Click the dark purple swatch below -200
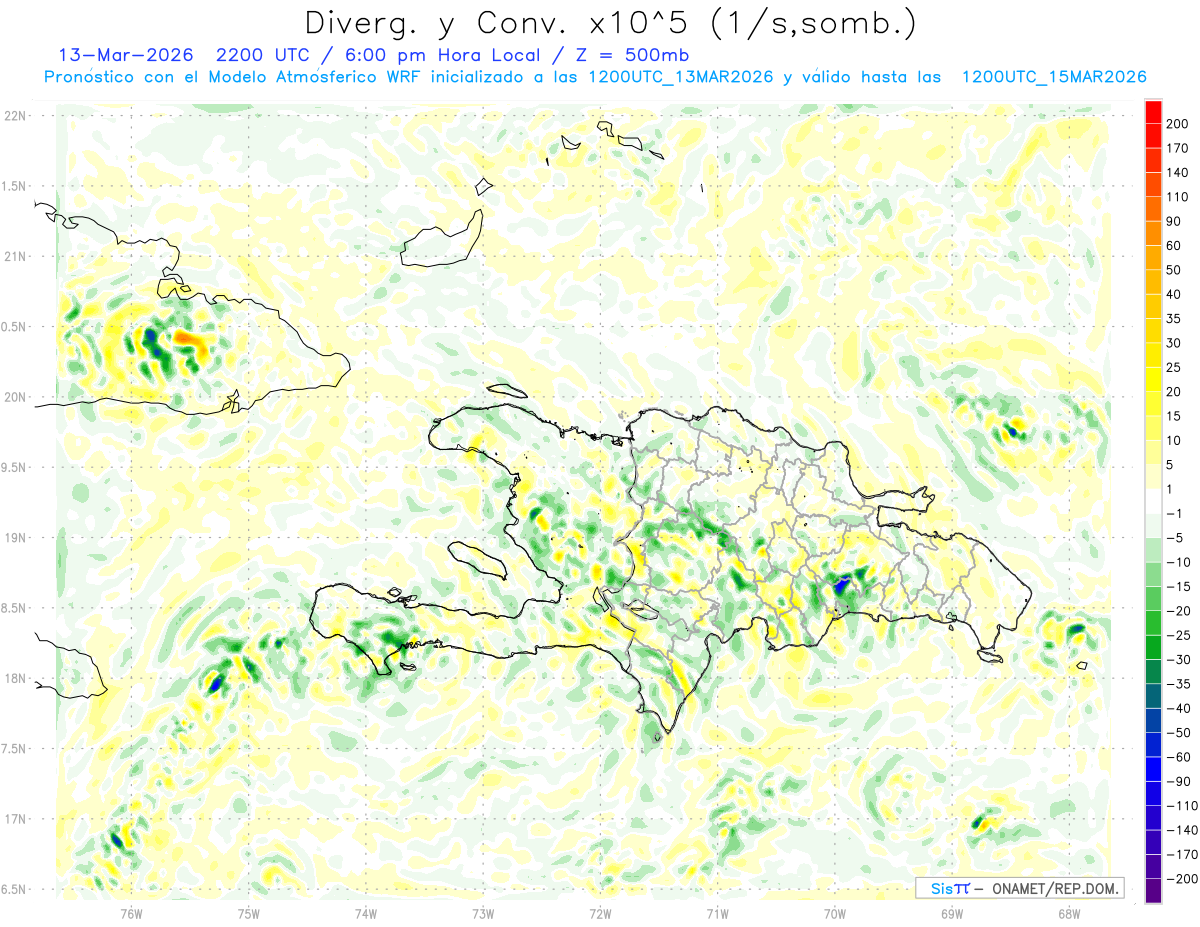The image size is (1200, 927). (x=1154, y=890)
